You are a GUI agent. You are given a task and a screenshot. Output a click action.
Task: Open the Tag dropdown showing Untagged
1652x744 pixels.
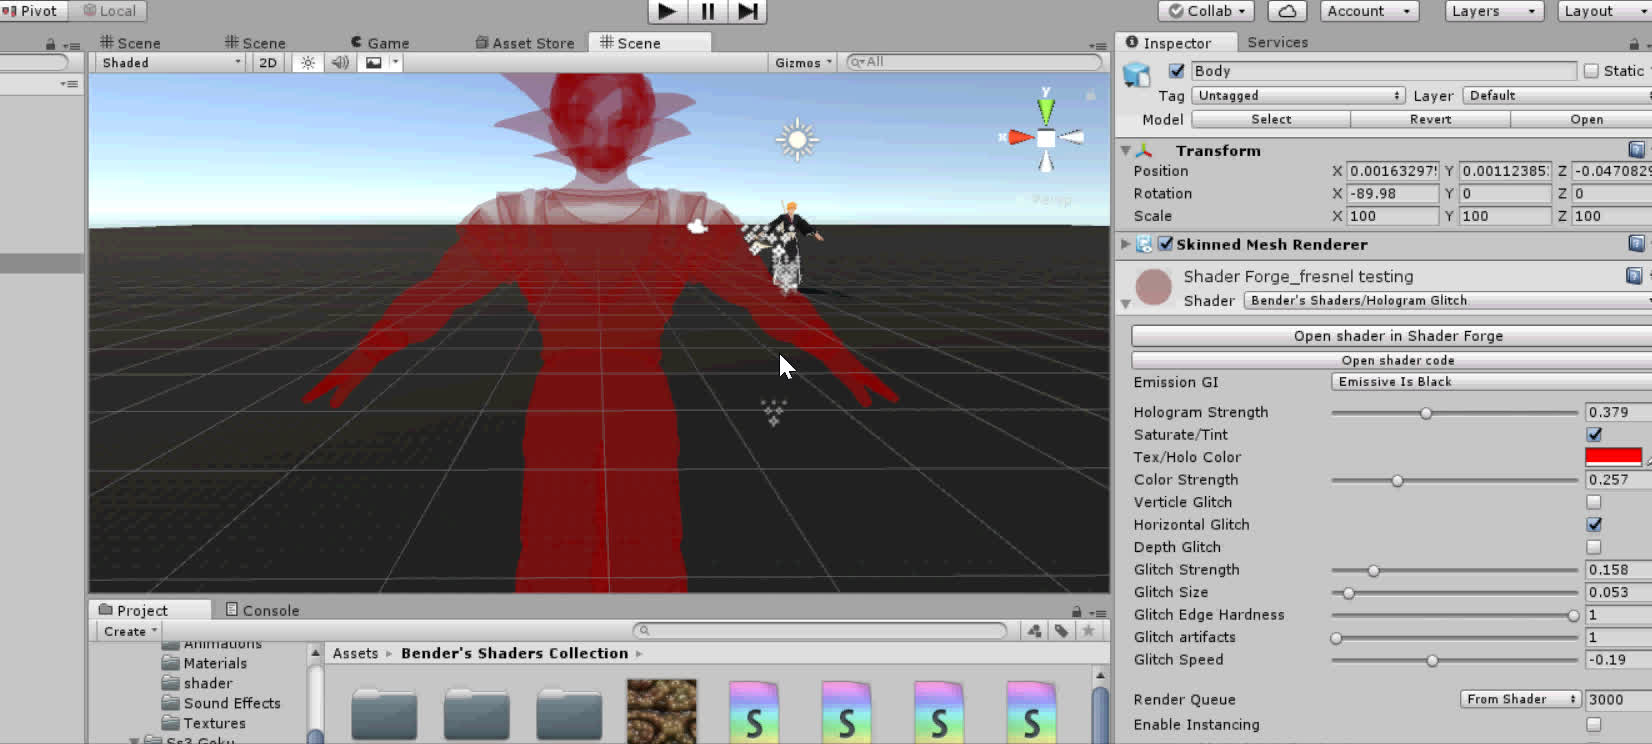[x=1298, y=96]
